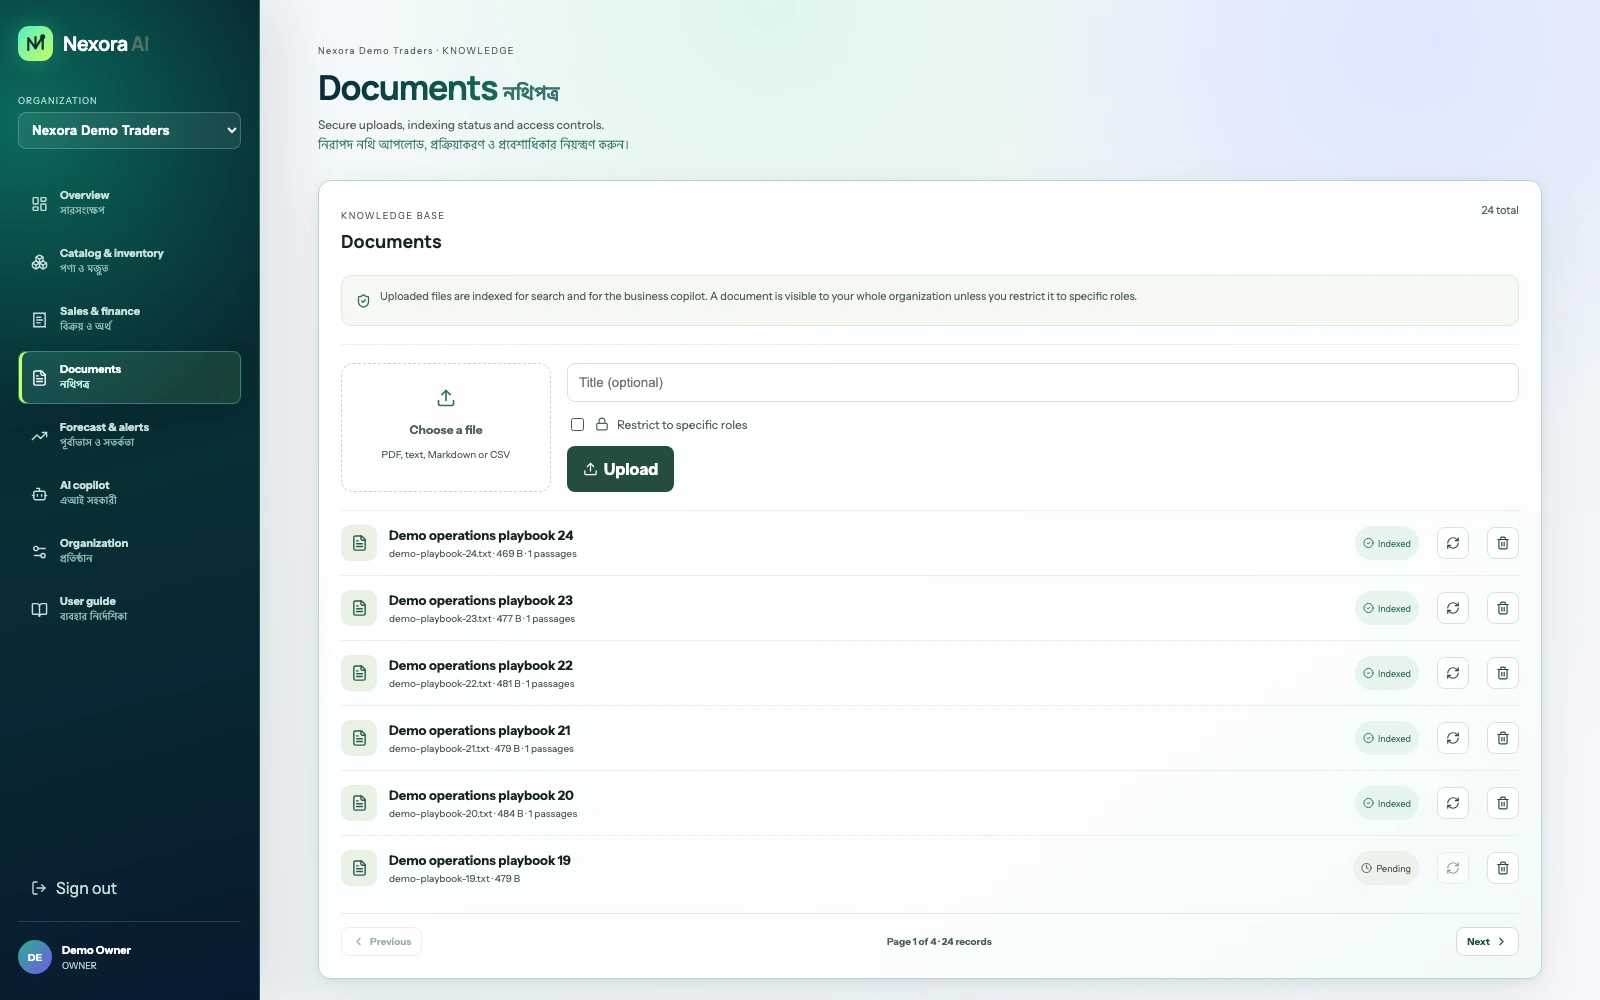This screenshot has height=1000, width=1600.
Task: Click Page 1 of 4 · 24 records text
Action: [939, 941]
